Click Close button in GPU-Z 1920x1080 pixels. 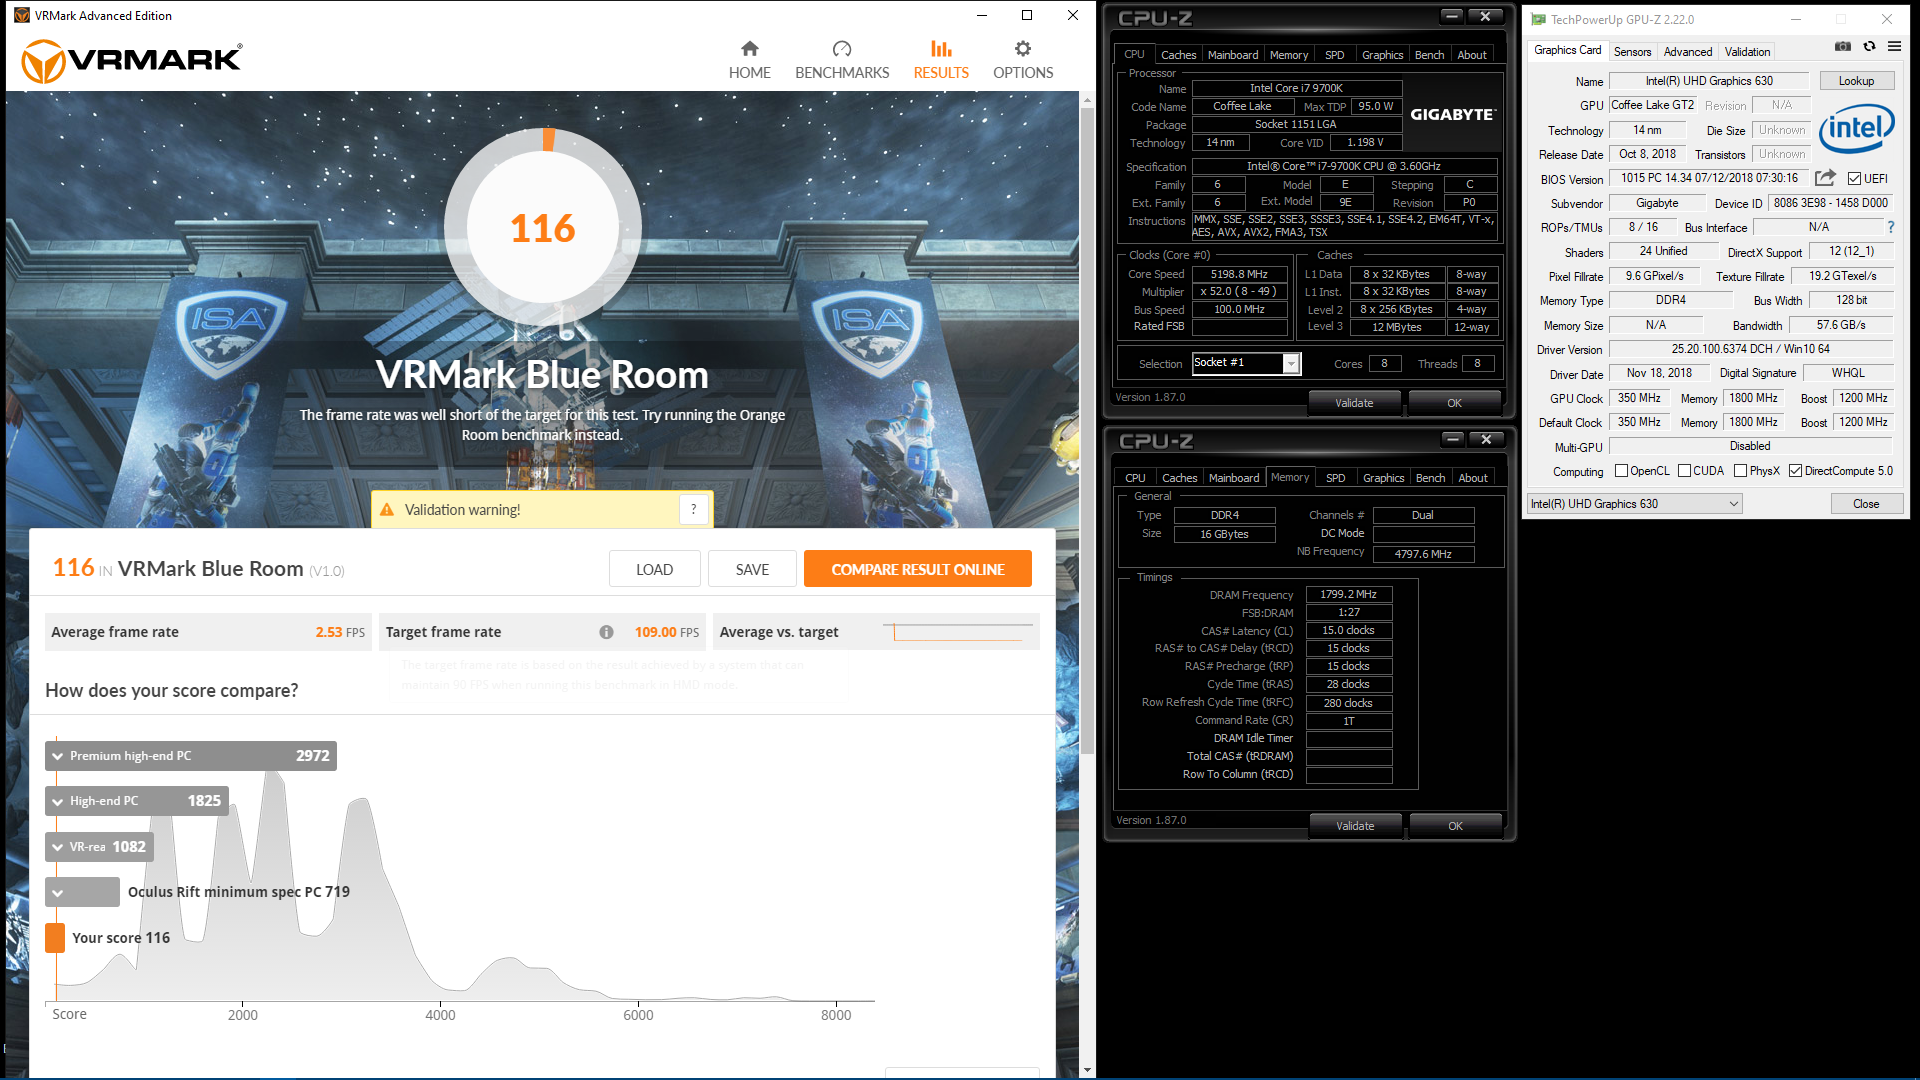[x=1865, y=504]
